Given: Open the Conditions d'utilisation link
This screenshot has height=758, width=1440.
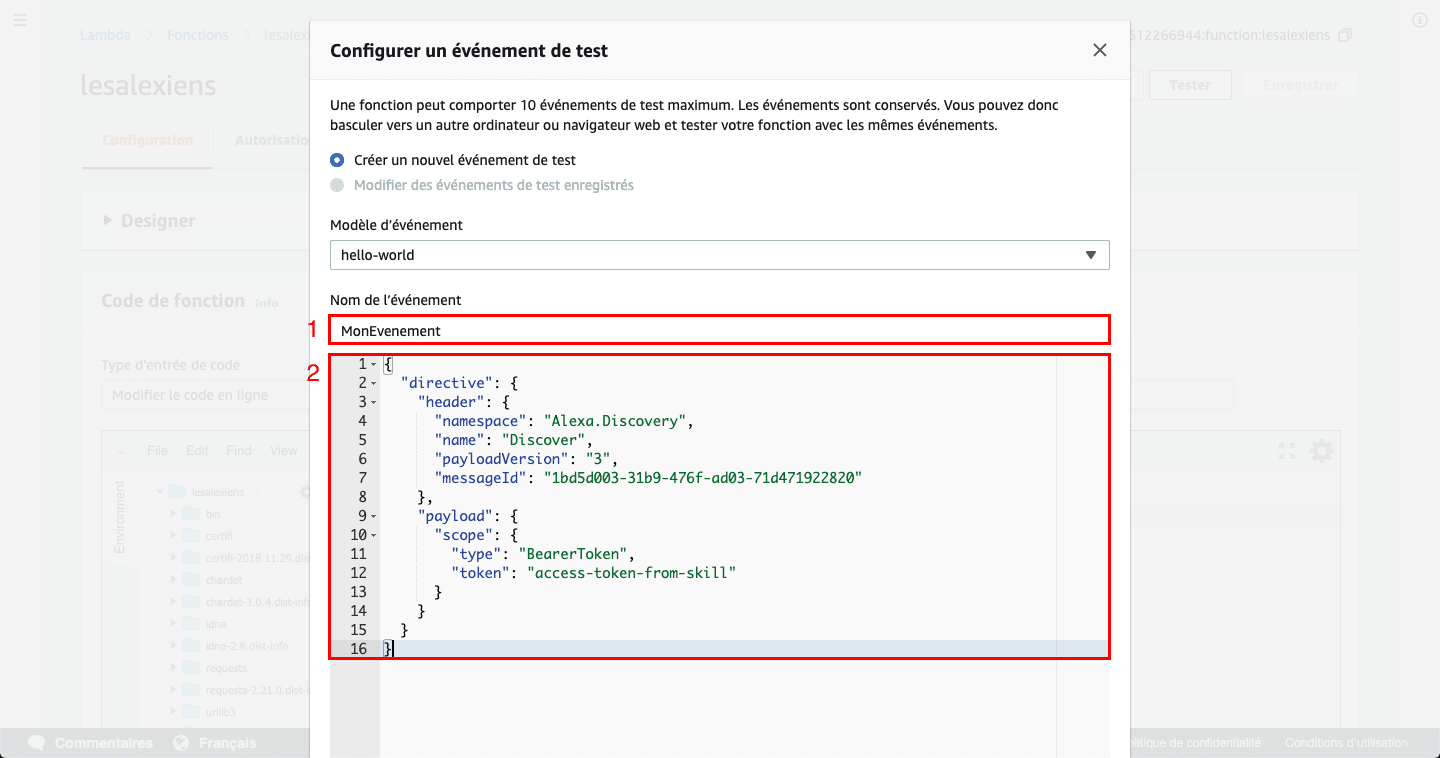Looking at the screenshot, I should [1346, 743].
